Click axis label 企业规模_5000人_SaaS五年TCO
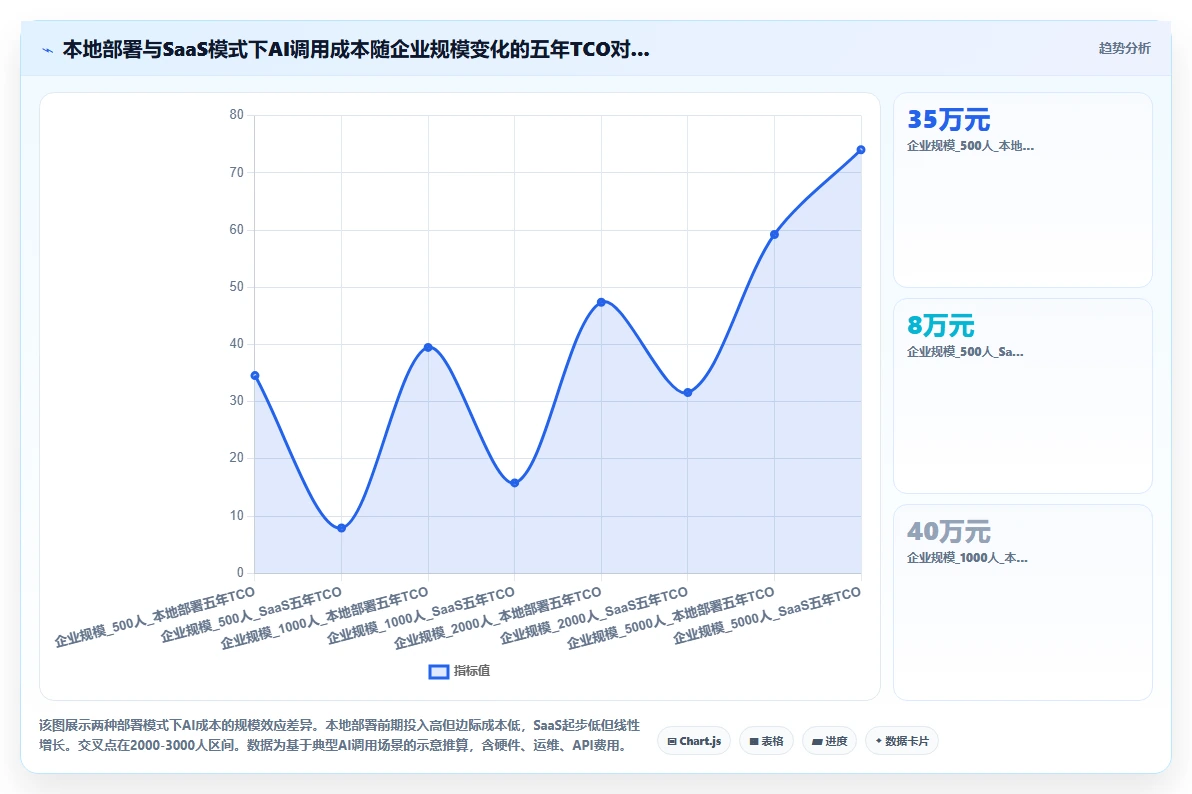Image resolution: width=1192 pixels, height=794 pixels. (768, 615)
